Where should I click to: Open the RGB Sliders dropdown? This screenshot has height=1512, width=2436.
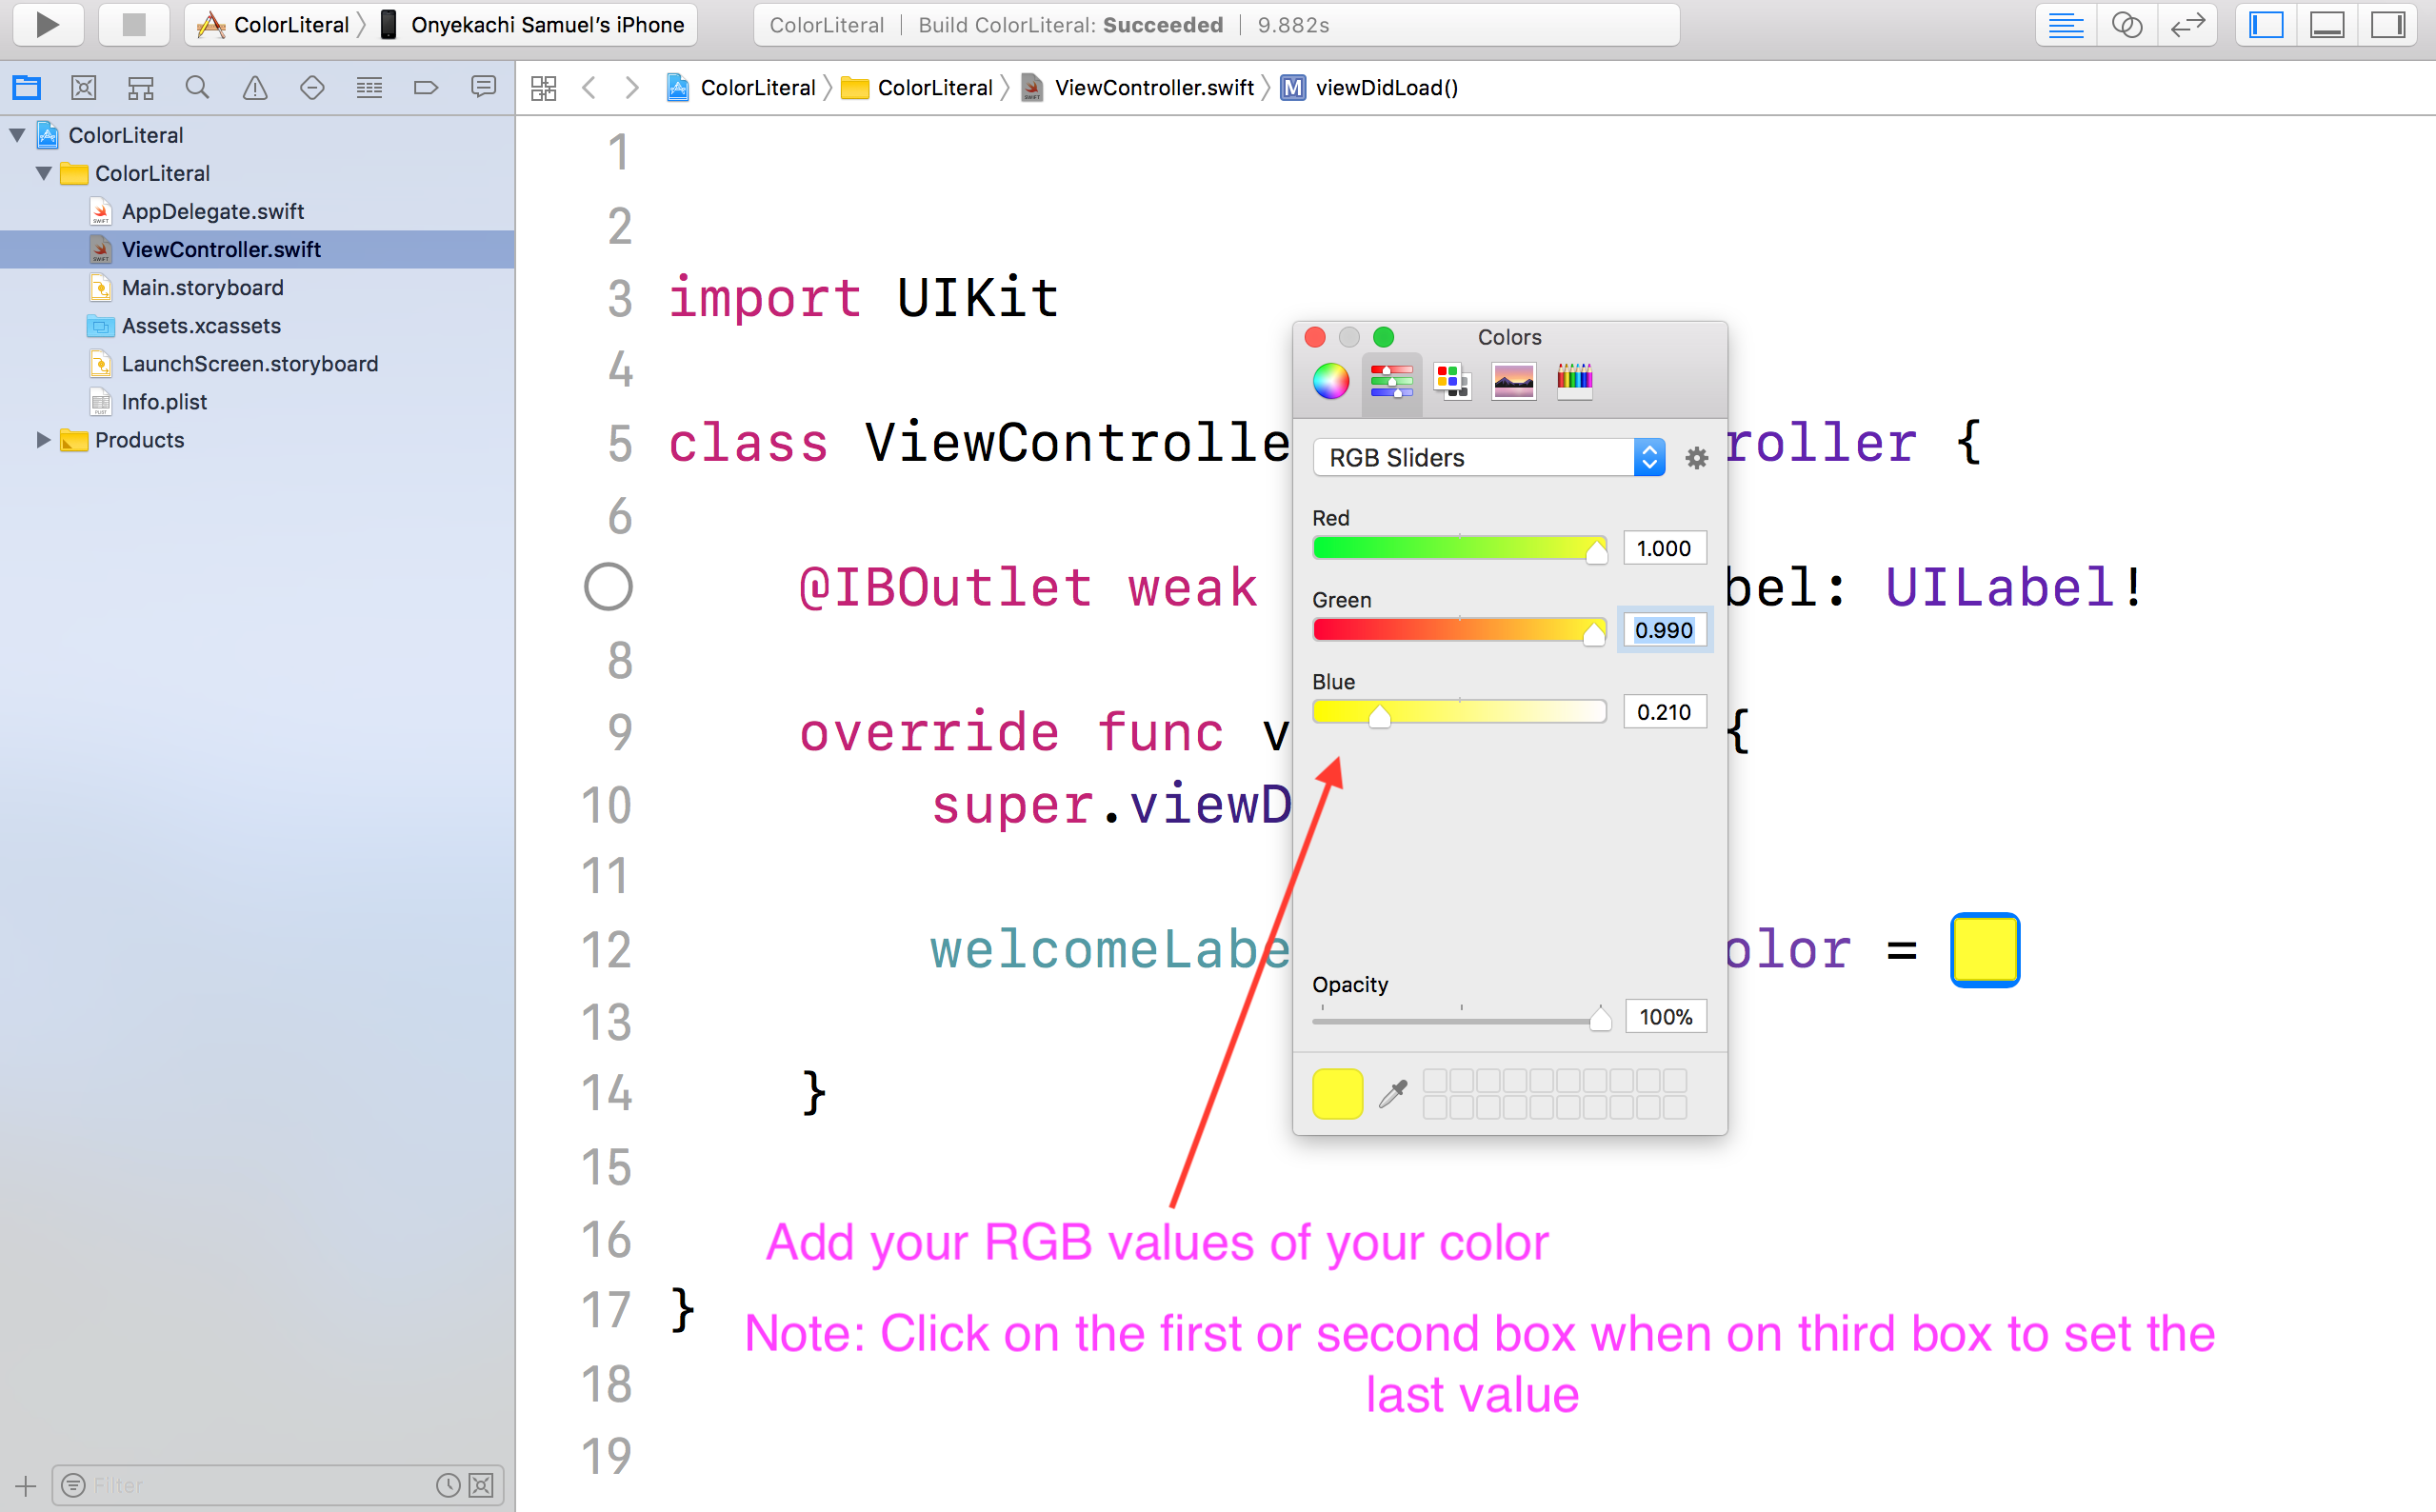coord(1648,457)
